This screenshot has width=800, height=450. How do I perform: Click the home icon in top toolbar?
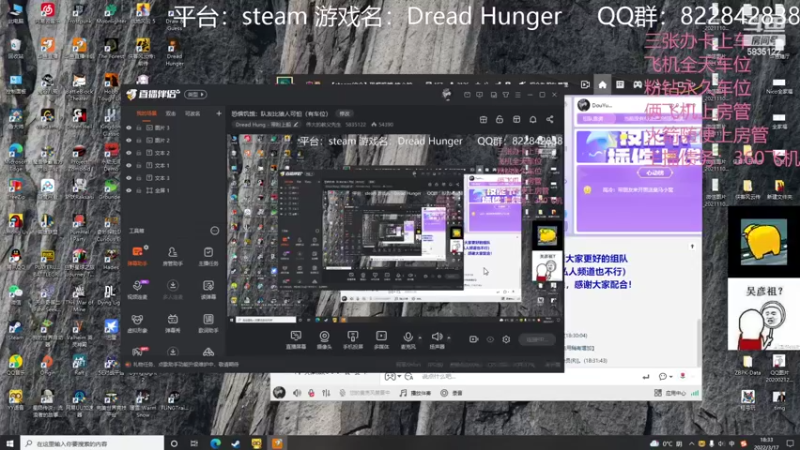603,85
